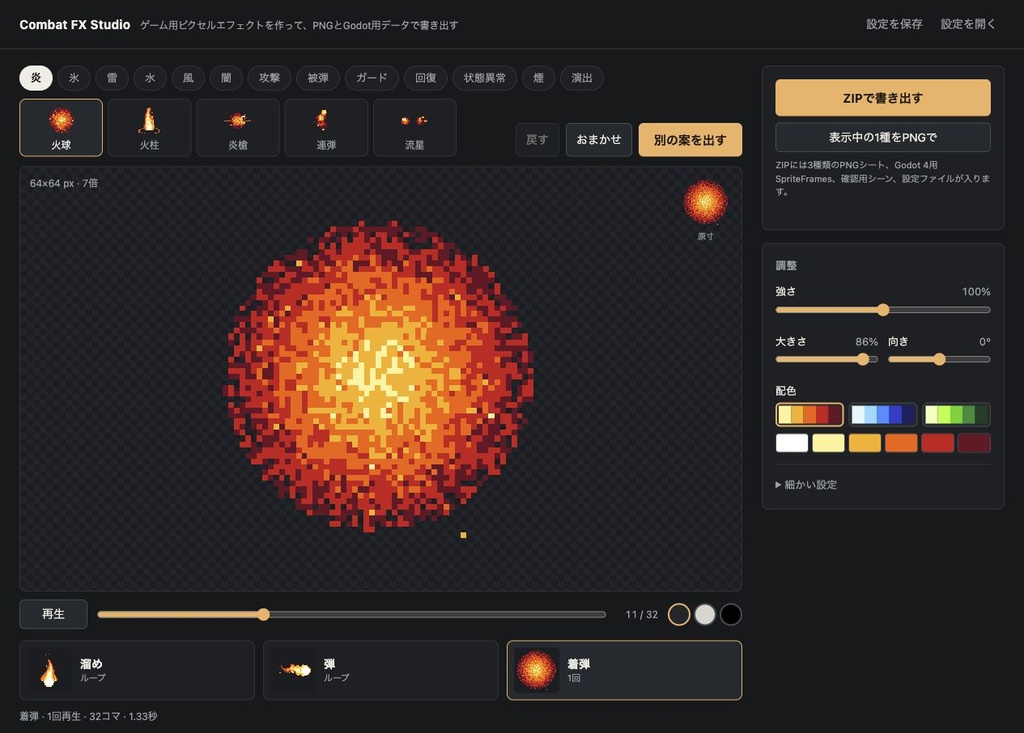Switch to the 状態異常 status ailment tab
This screenshot has height=733, width=1024.
[485, 78]
